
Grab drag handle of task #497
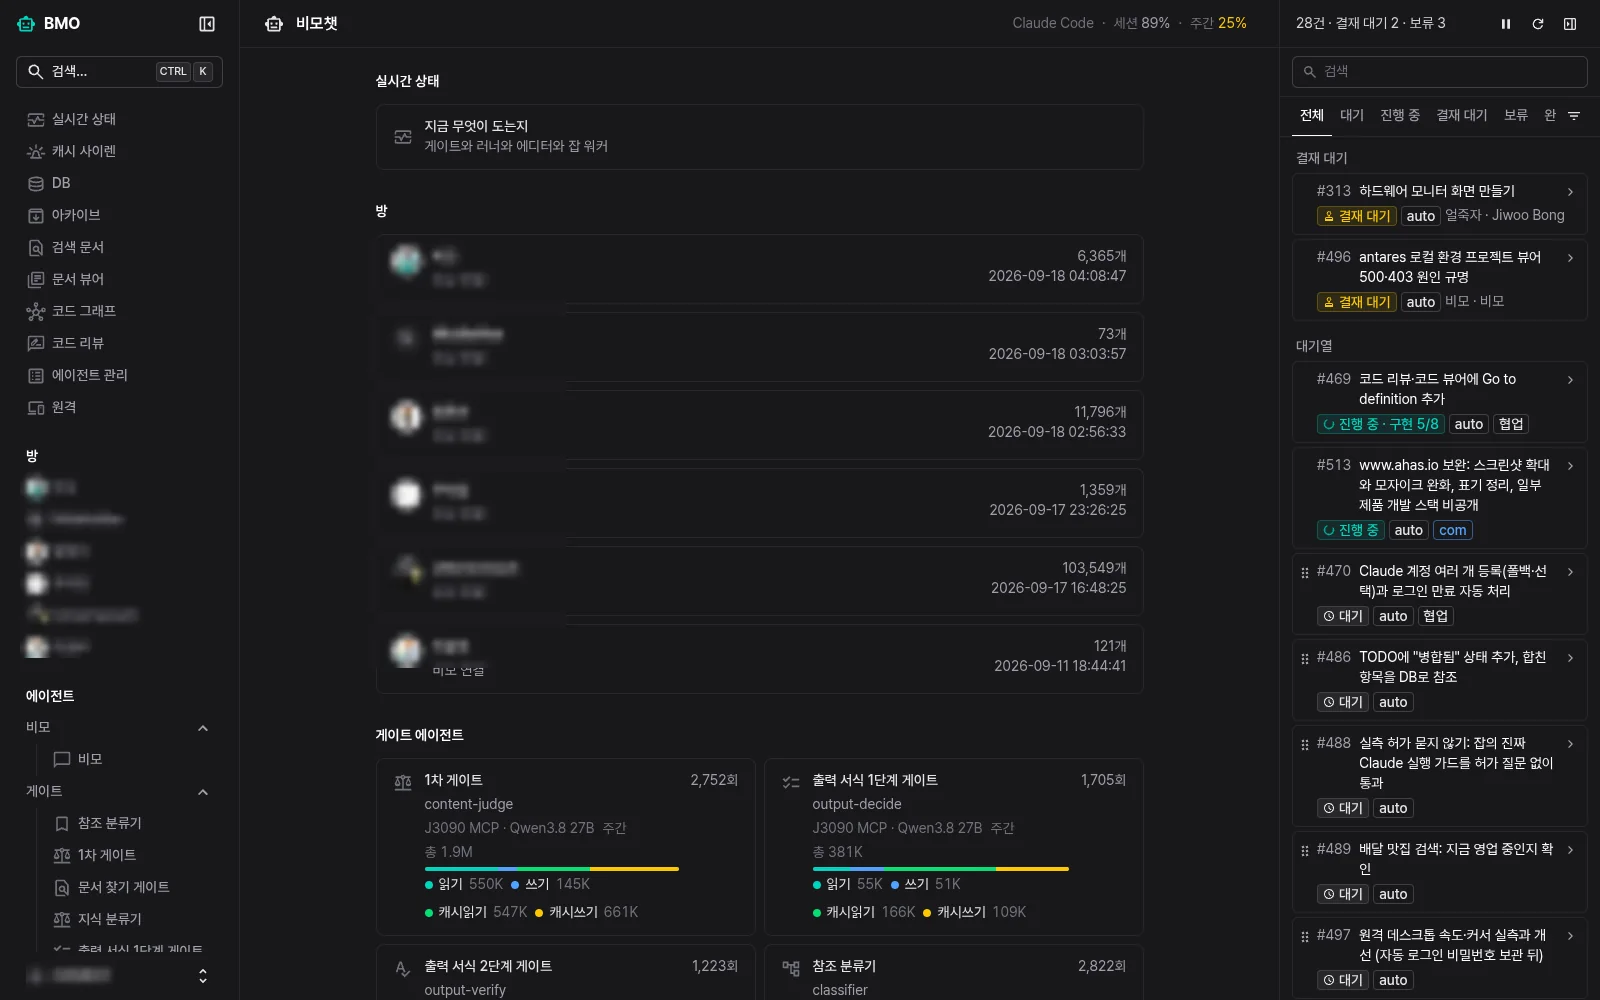pyautogui.click(x=1304, y=937)
